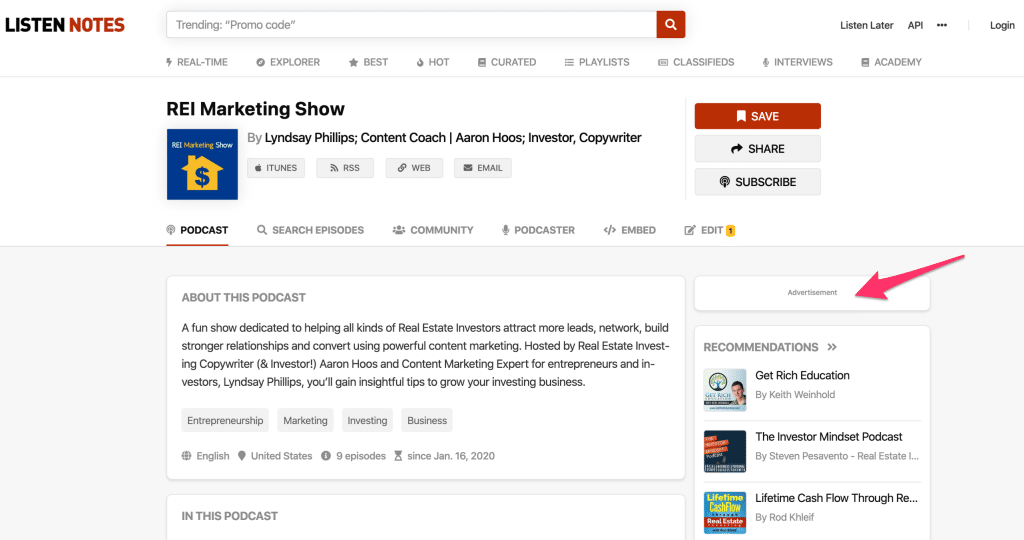This screenshot has width=1024, height=540.
Task: Go to Explorer section
Action: point(288,62)
